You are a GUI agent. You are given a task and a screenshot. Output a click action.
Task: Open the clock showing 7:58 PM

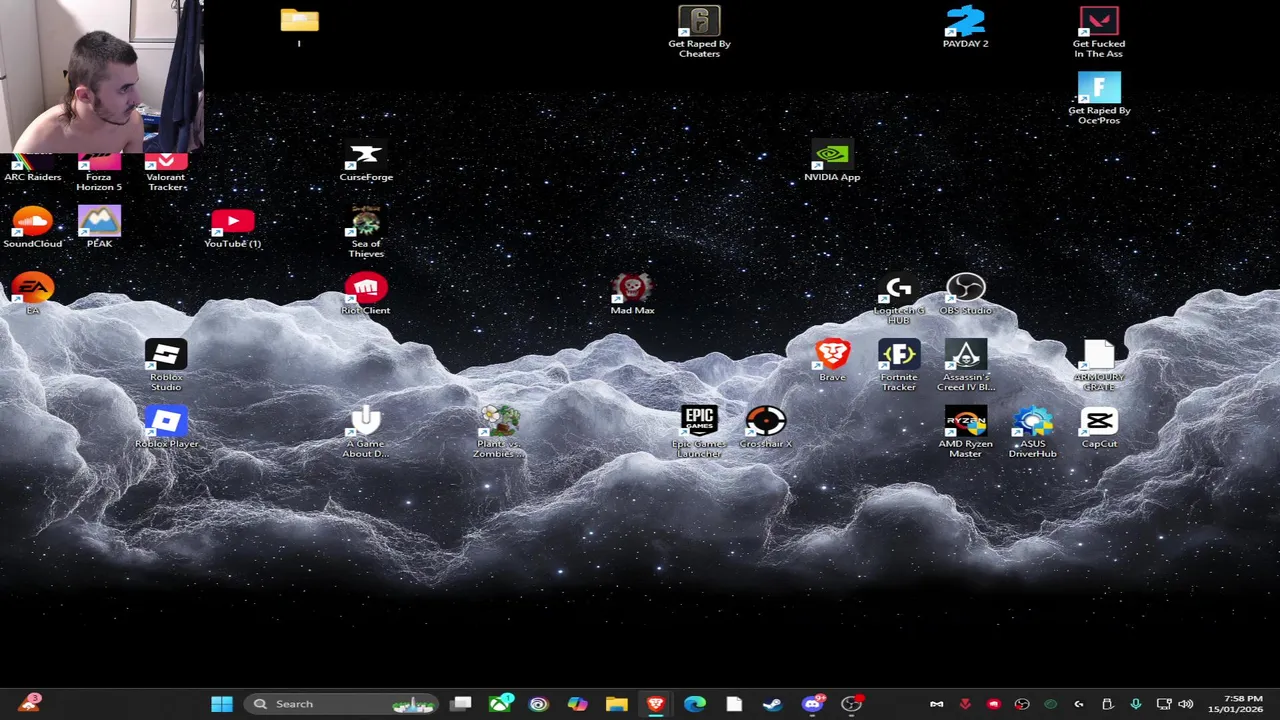1235,704
